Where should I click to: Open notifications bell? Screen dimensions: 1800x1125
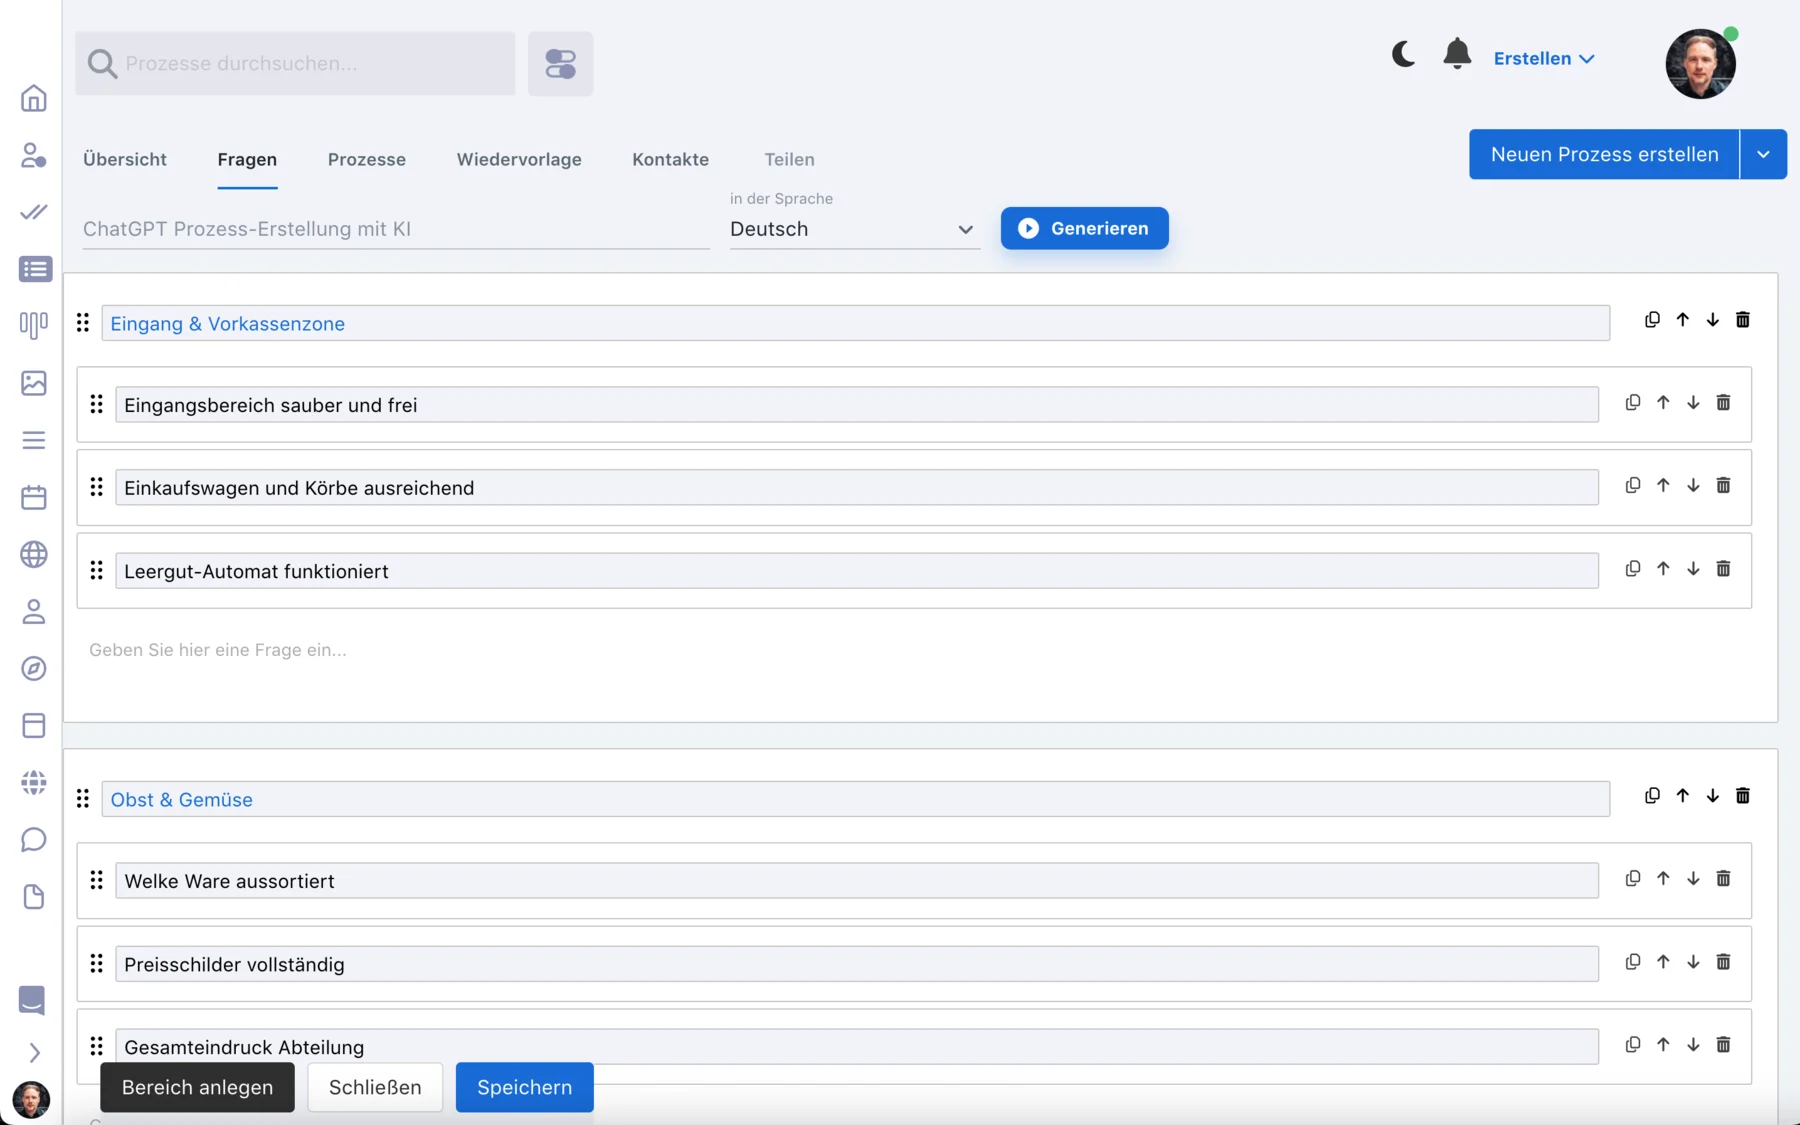coord(1457,54)
